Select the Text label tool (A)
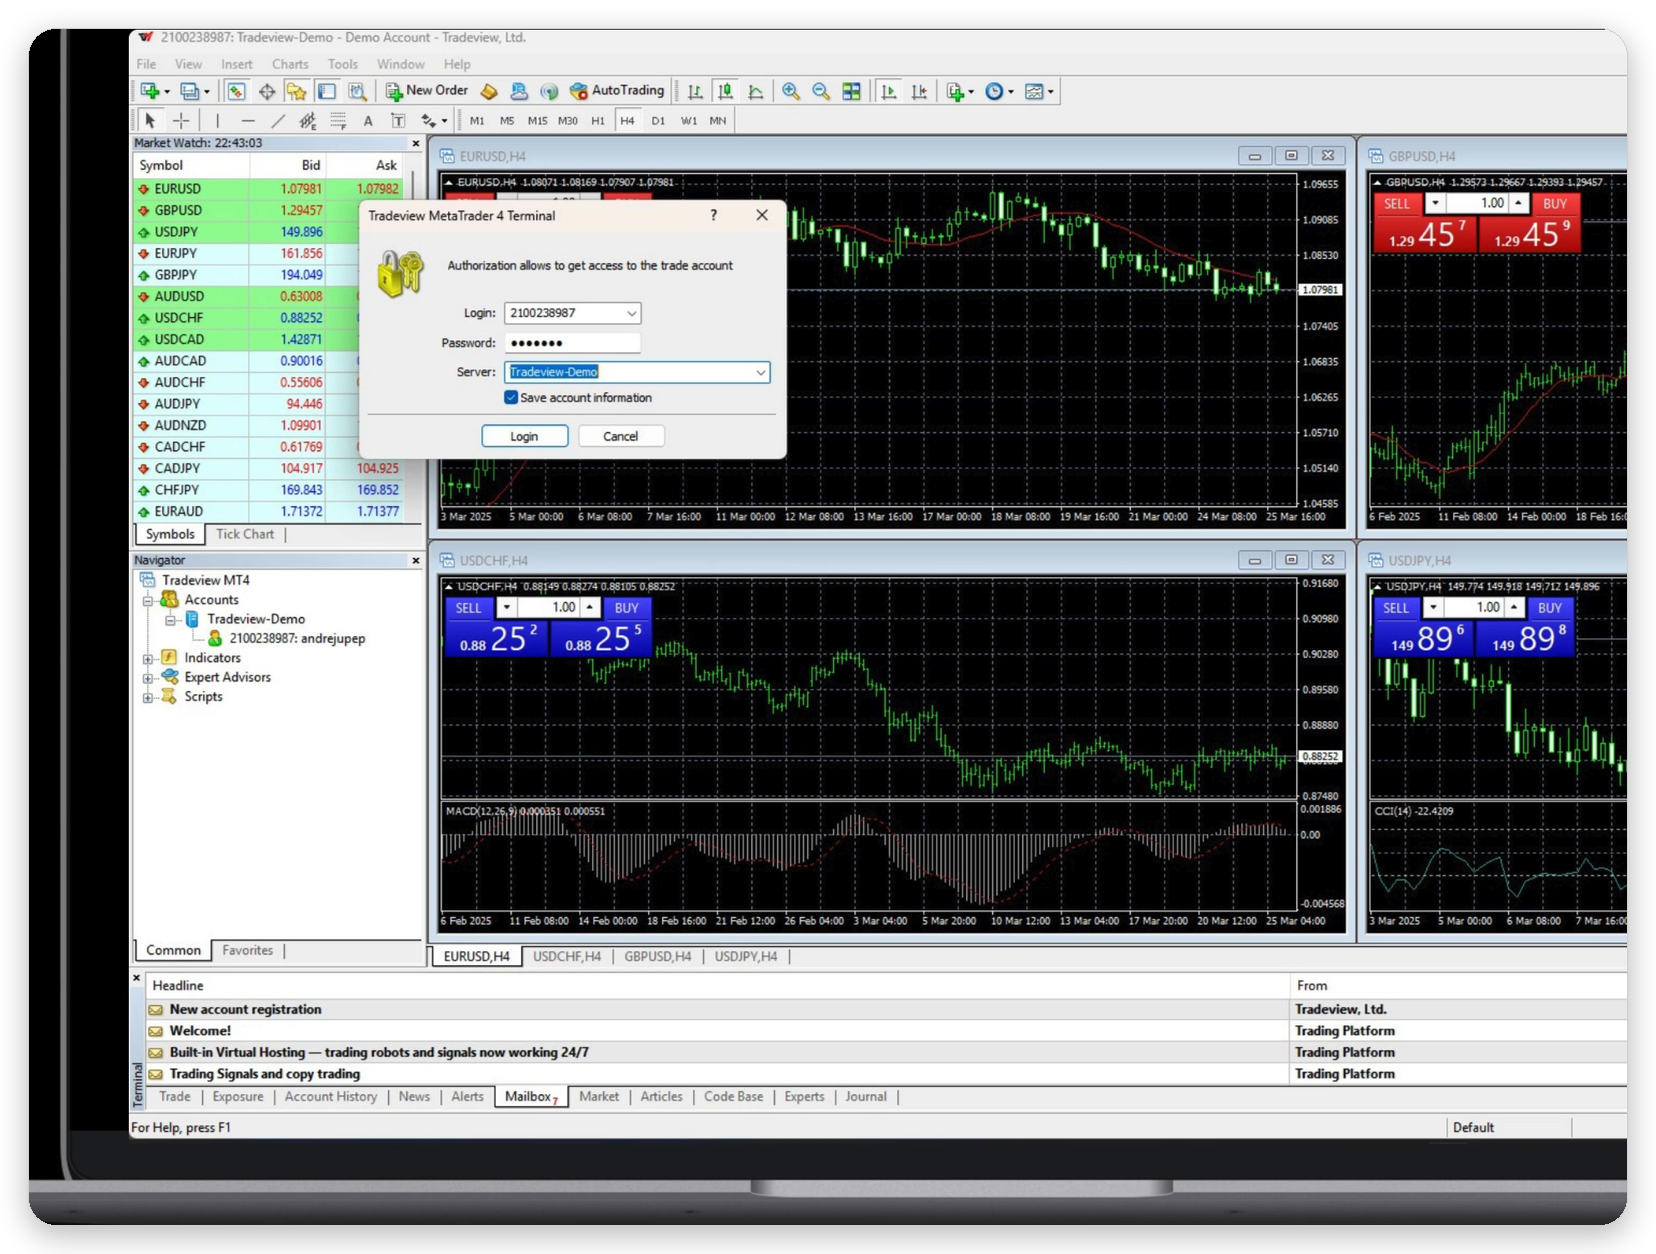This screenshot has width=1656, height=1254. click(x=368, y=121)
